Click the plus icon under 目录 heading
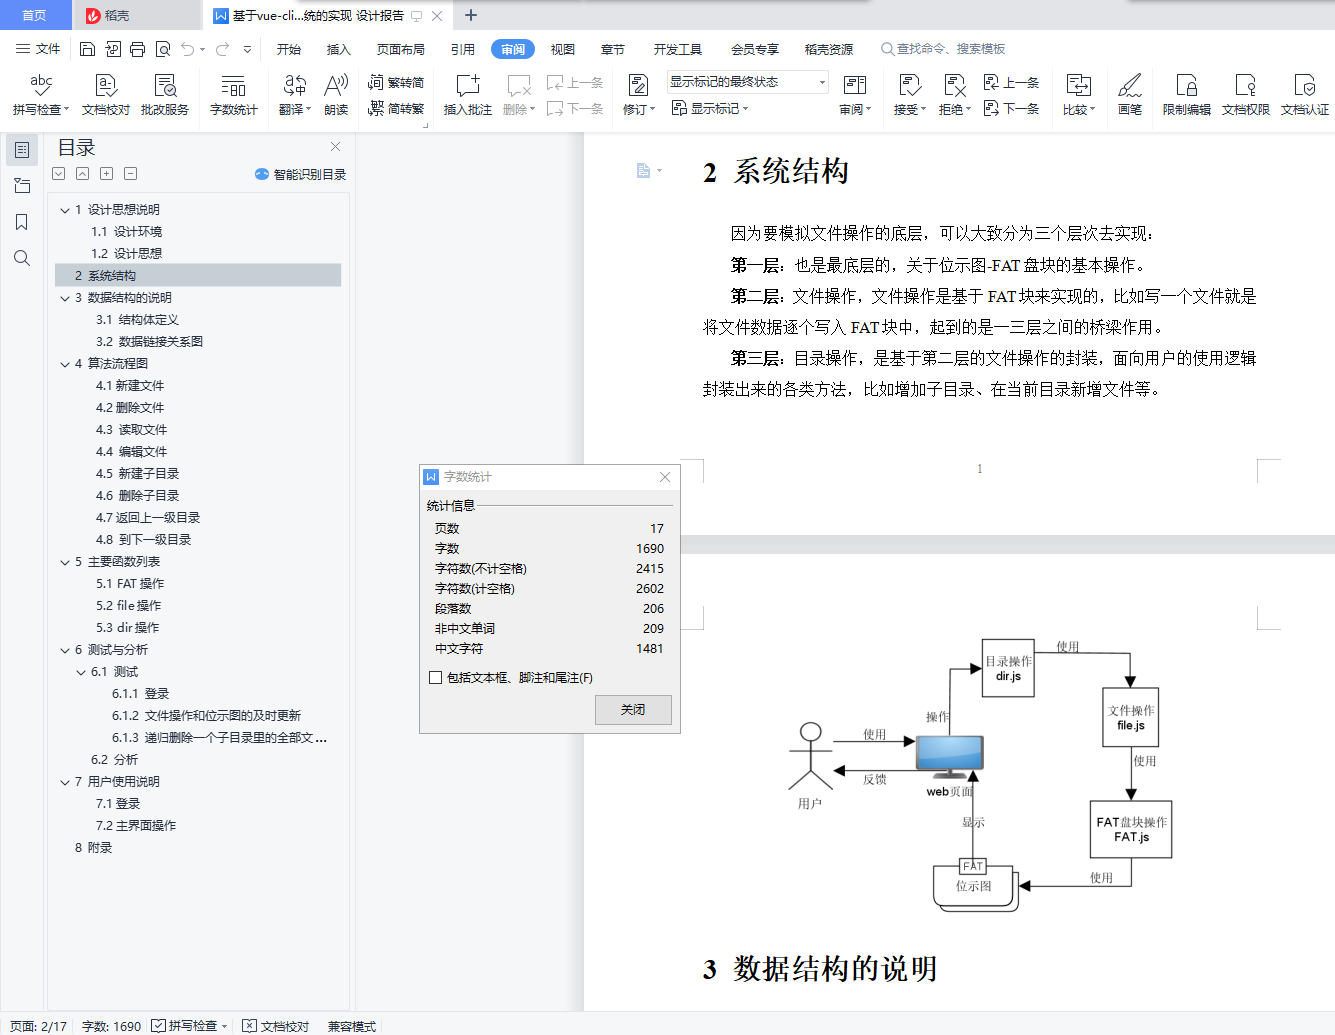The width and height of the screenshot is (1335, 1035). click(106, 174)
